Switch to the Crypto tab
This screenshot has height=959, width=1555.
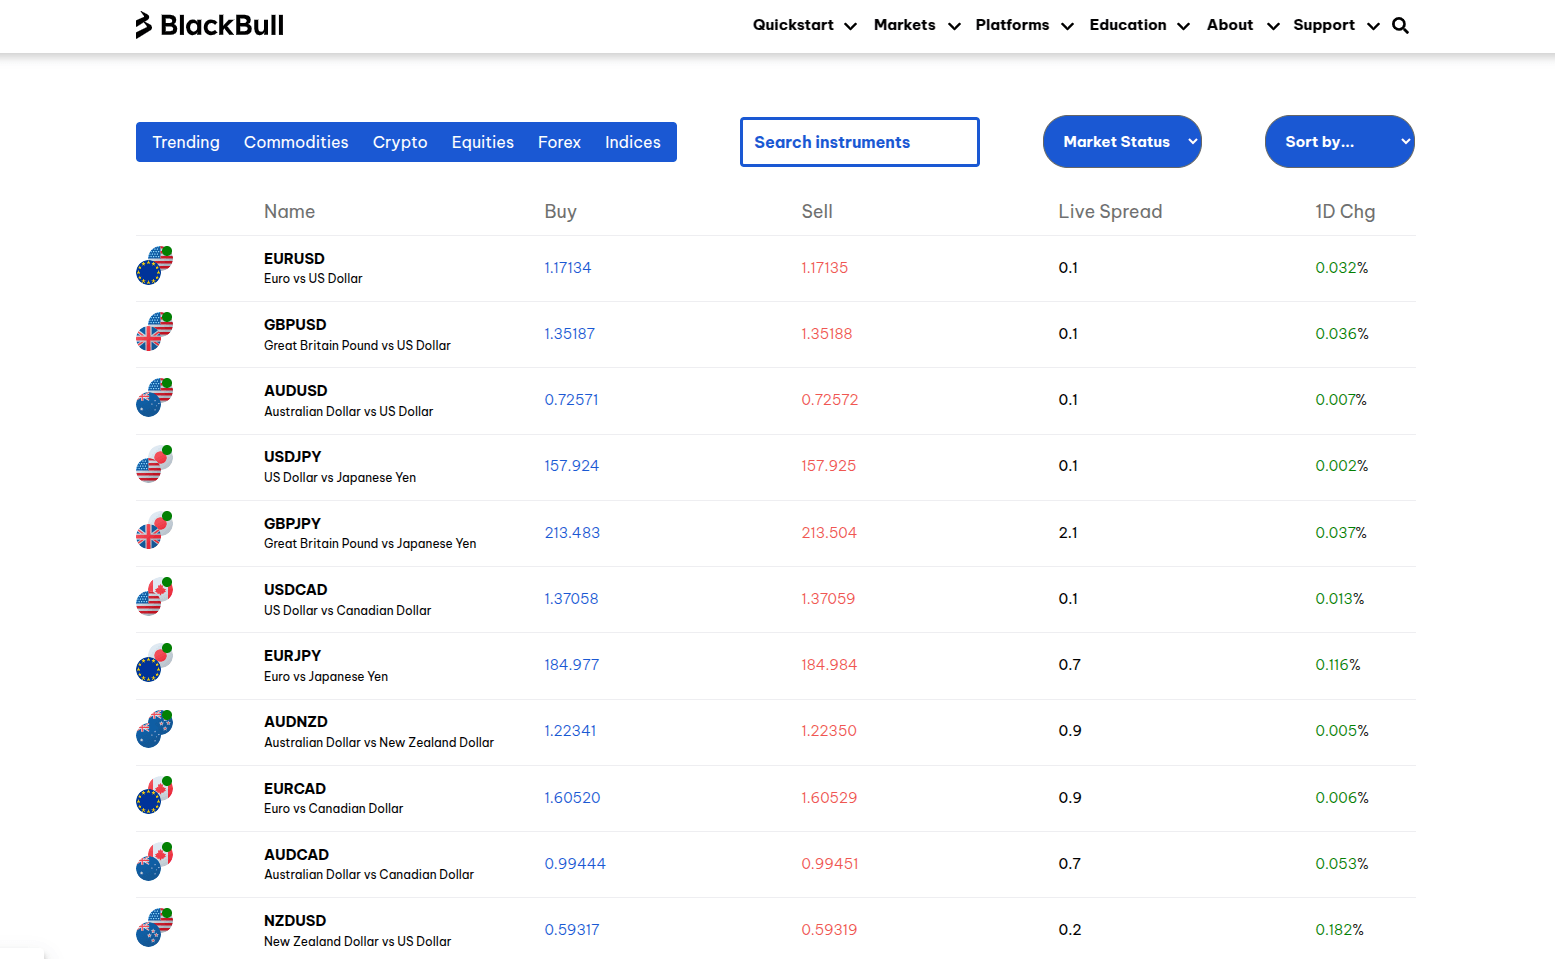click(x=400, y=142)
